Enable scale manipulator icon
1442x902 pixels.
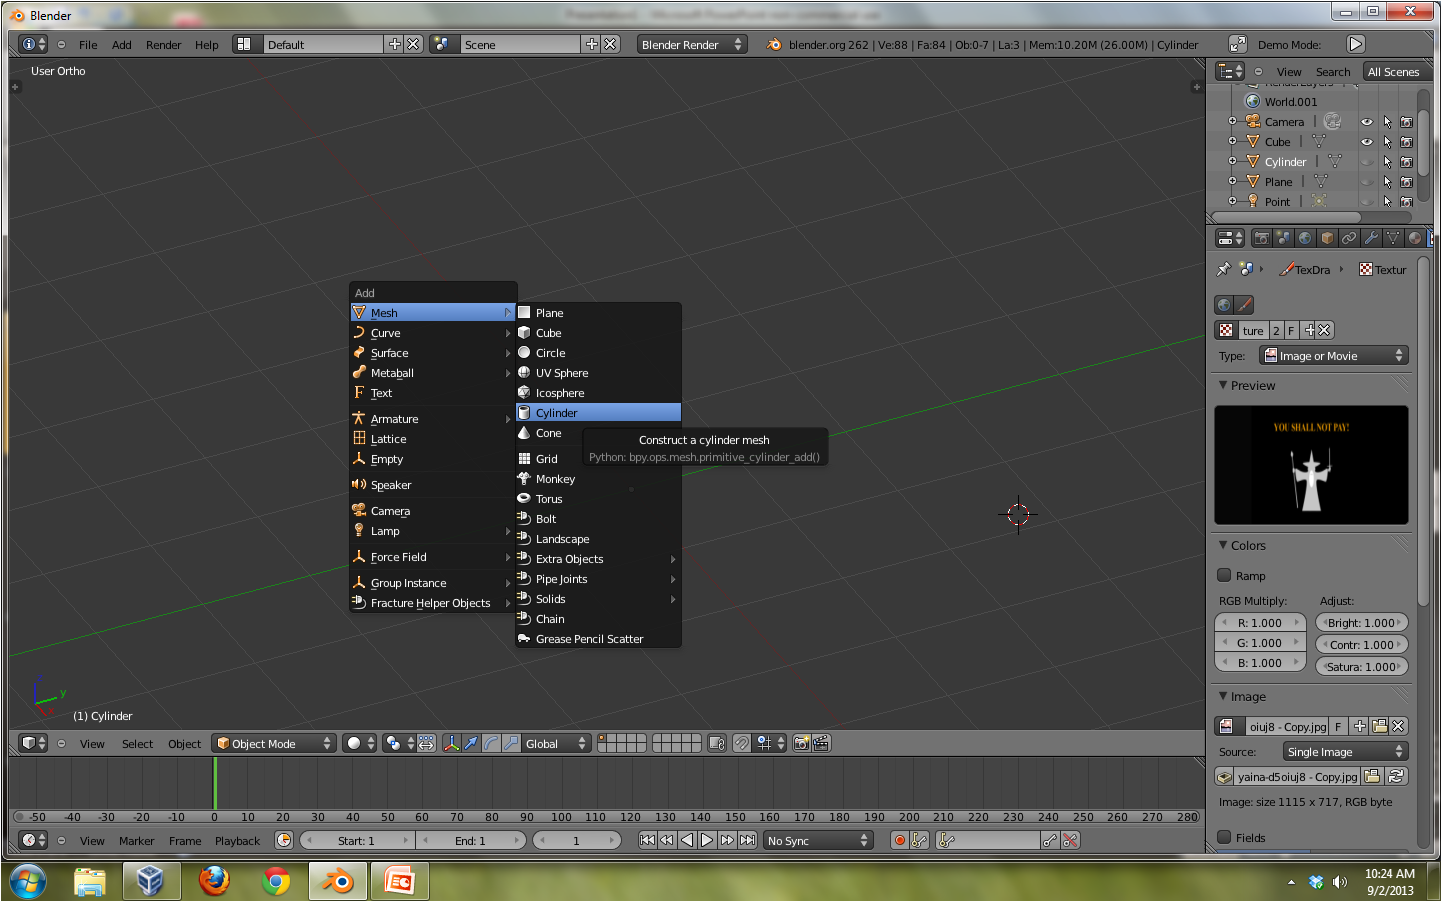tap(511, 743)
